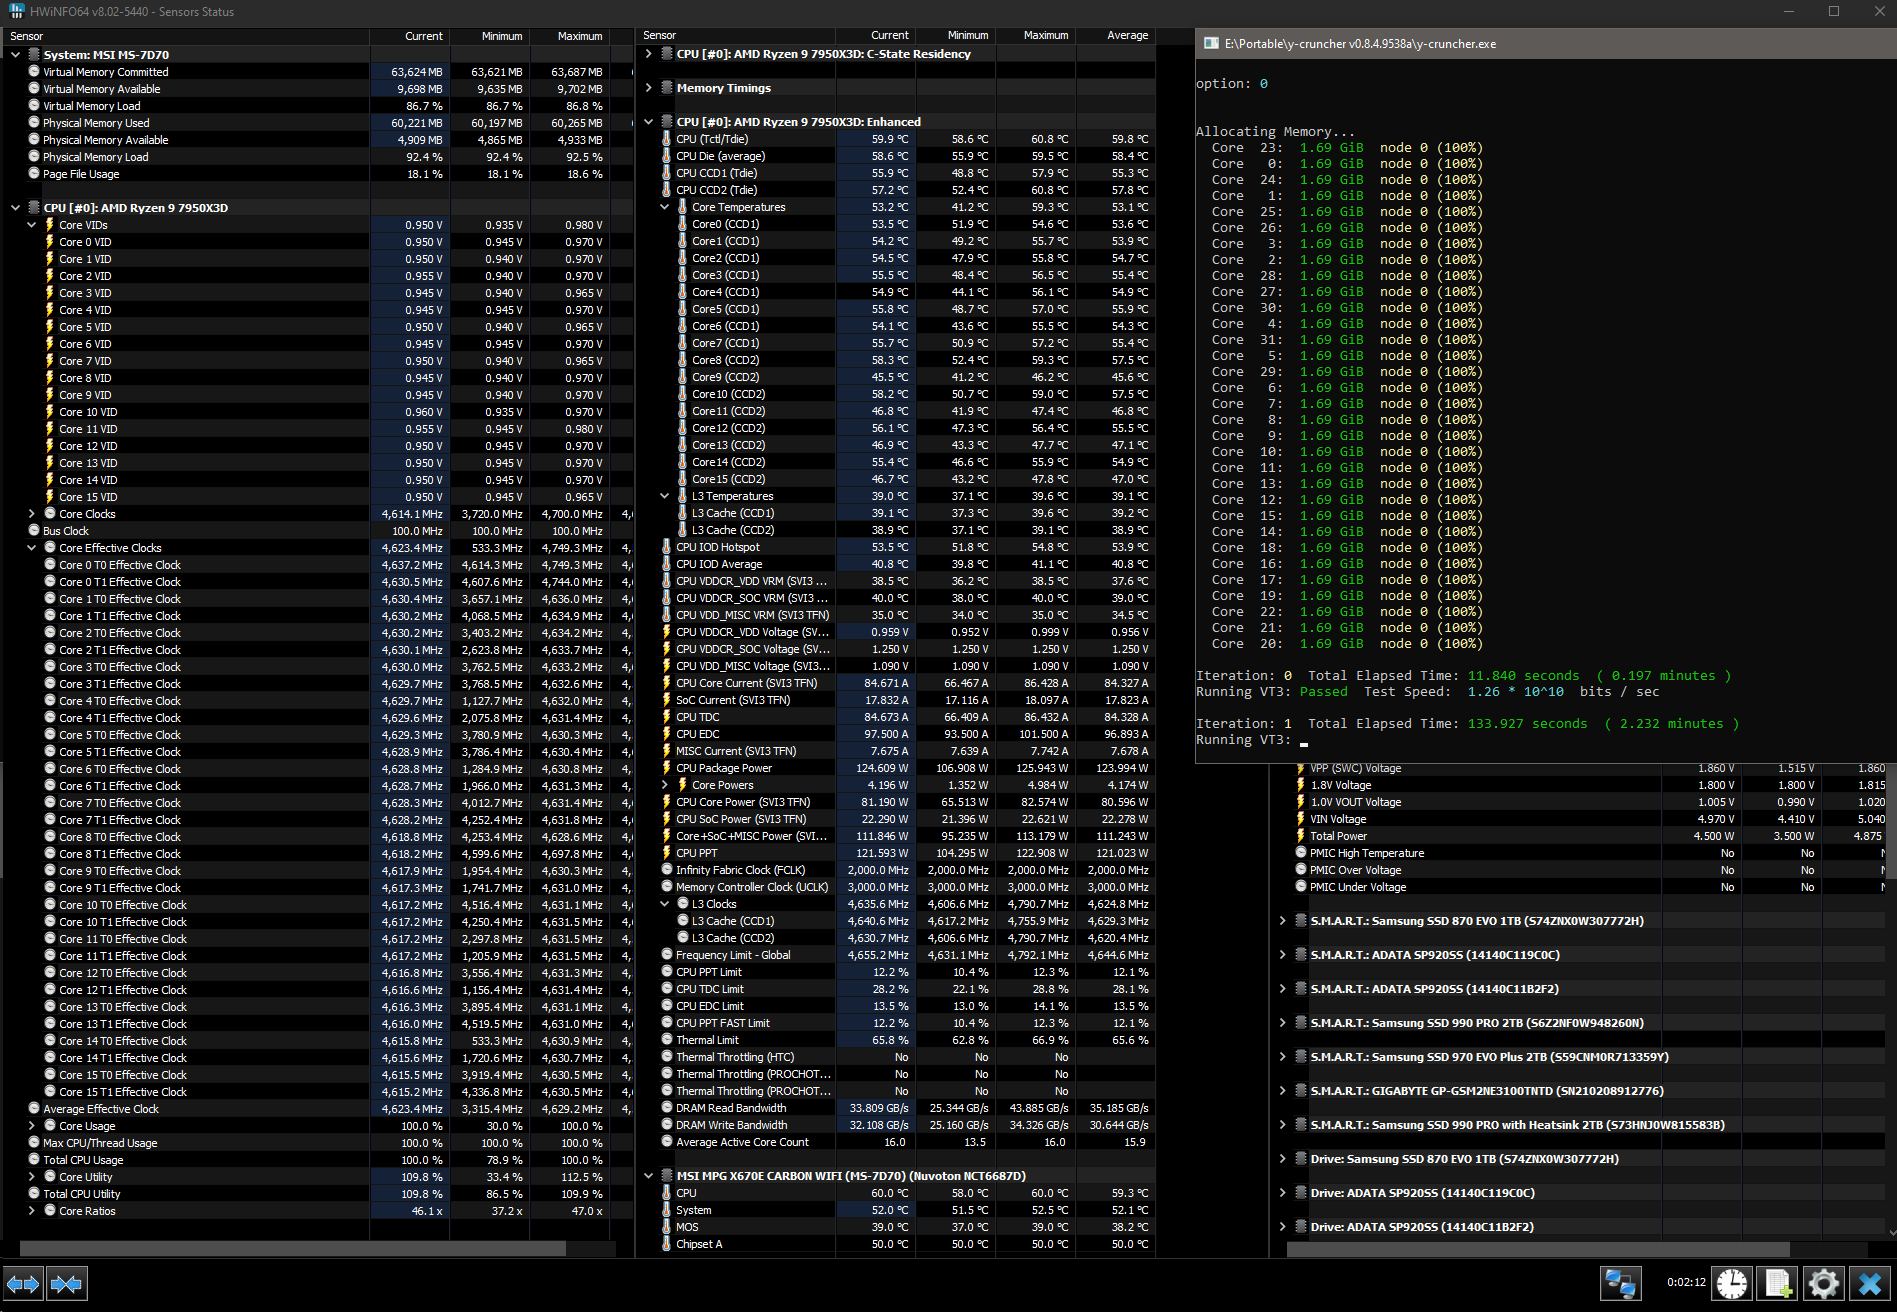The width and height of the screenshot is (1897, 1312).
Task: Click the shrink layout arrows button
Action: (x=67, y=1283)
